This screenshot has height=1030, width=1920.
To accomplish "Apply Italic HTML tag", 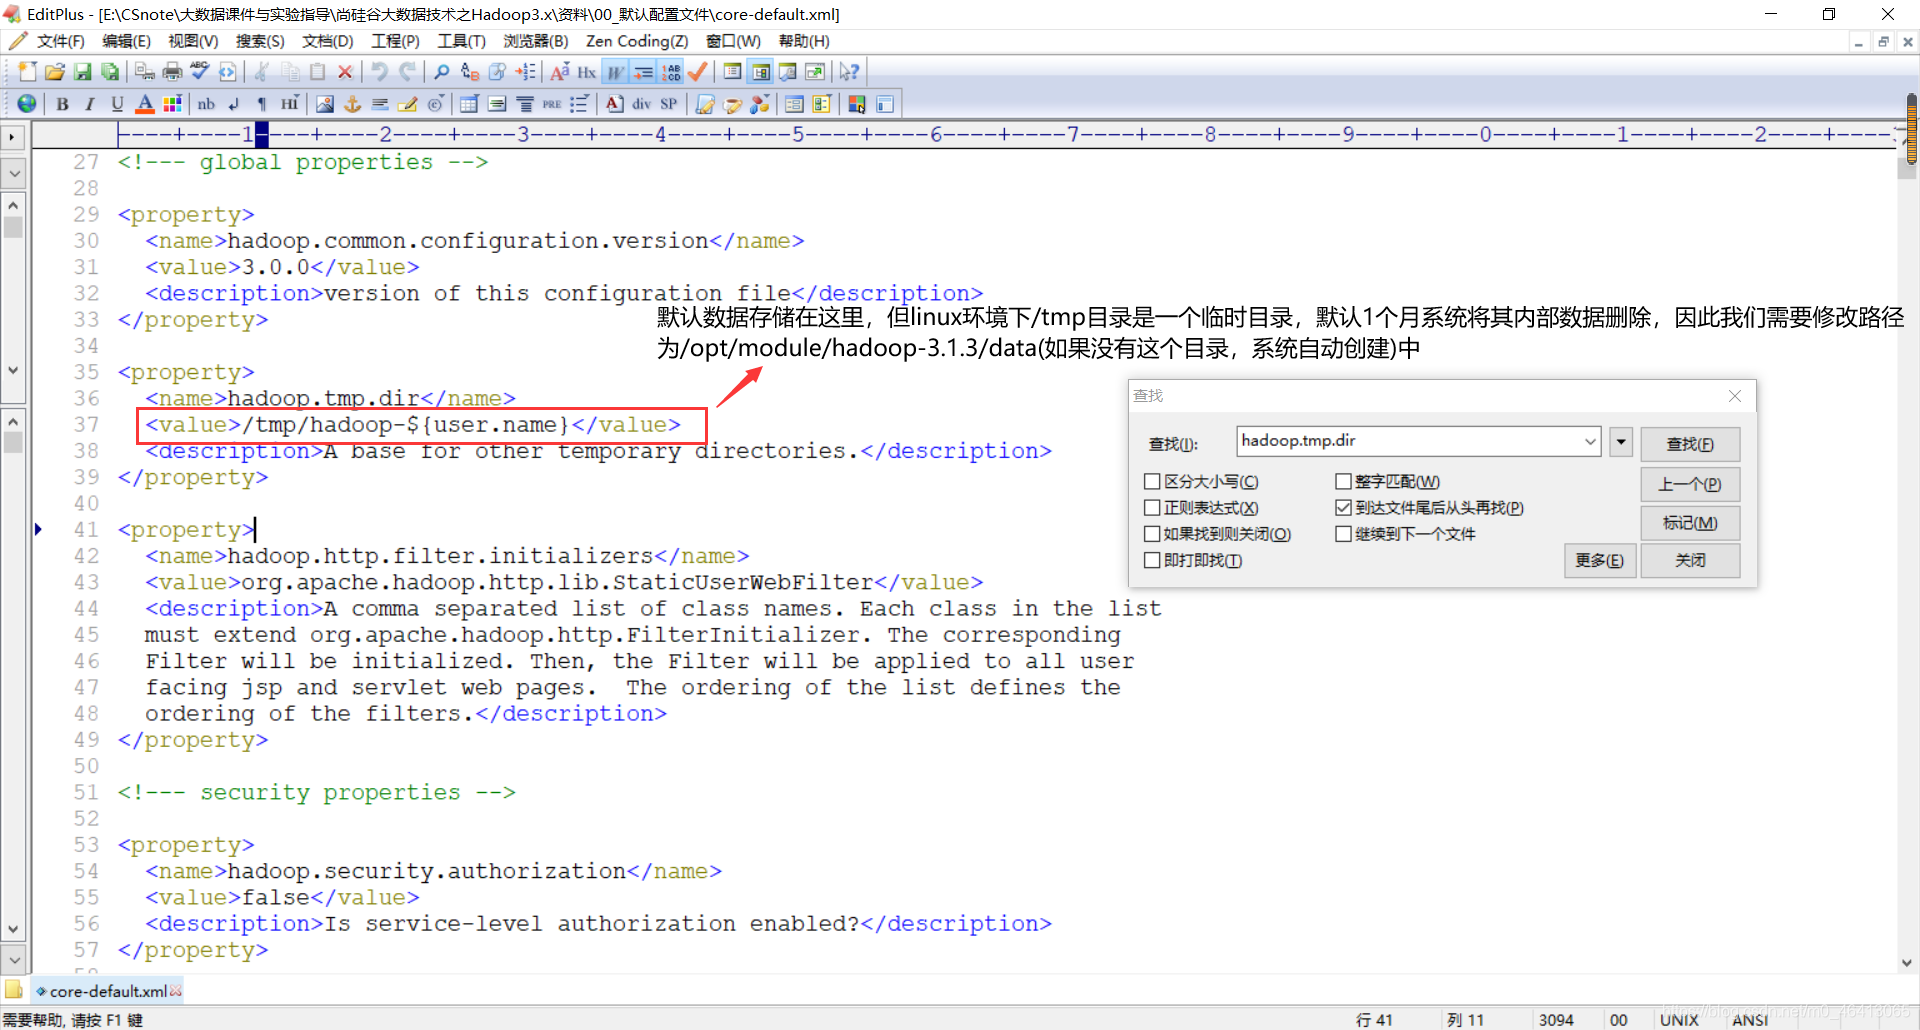I will point(90,104).
